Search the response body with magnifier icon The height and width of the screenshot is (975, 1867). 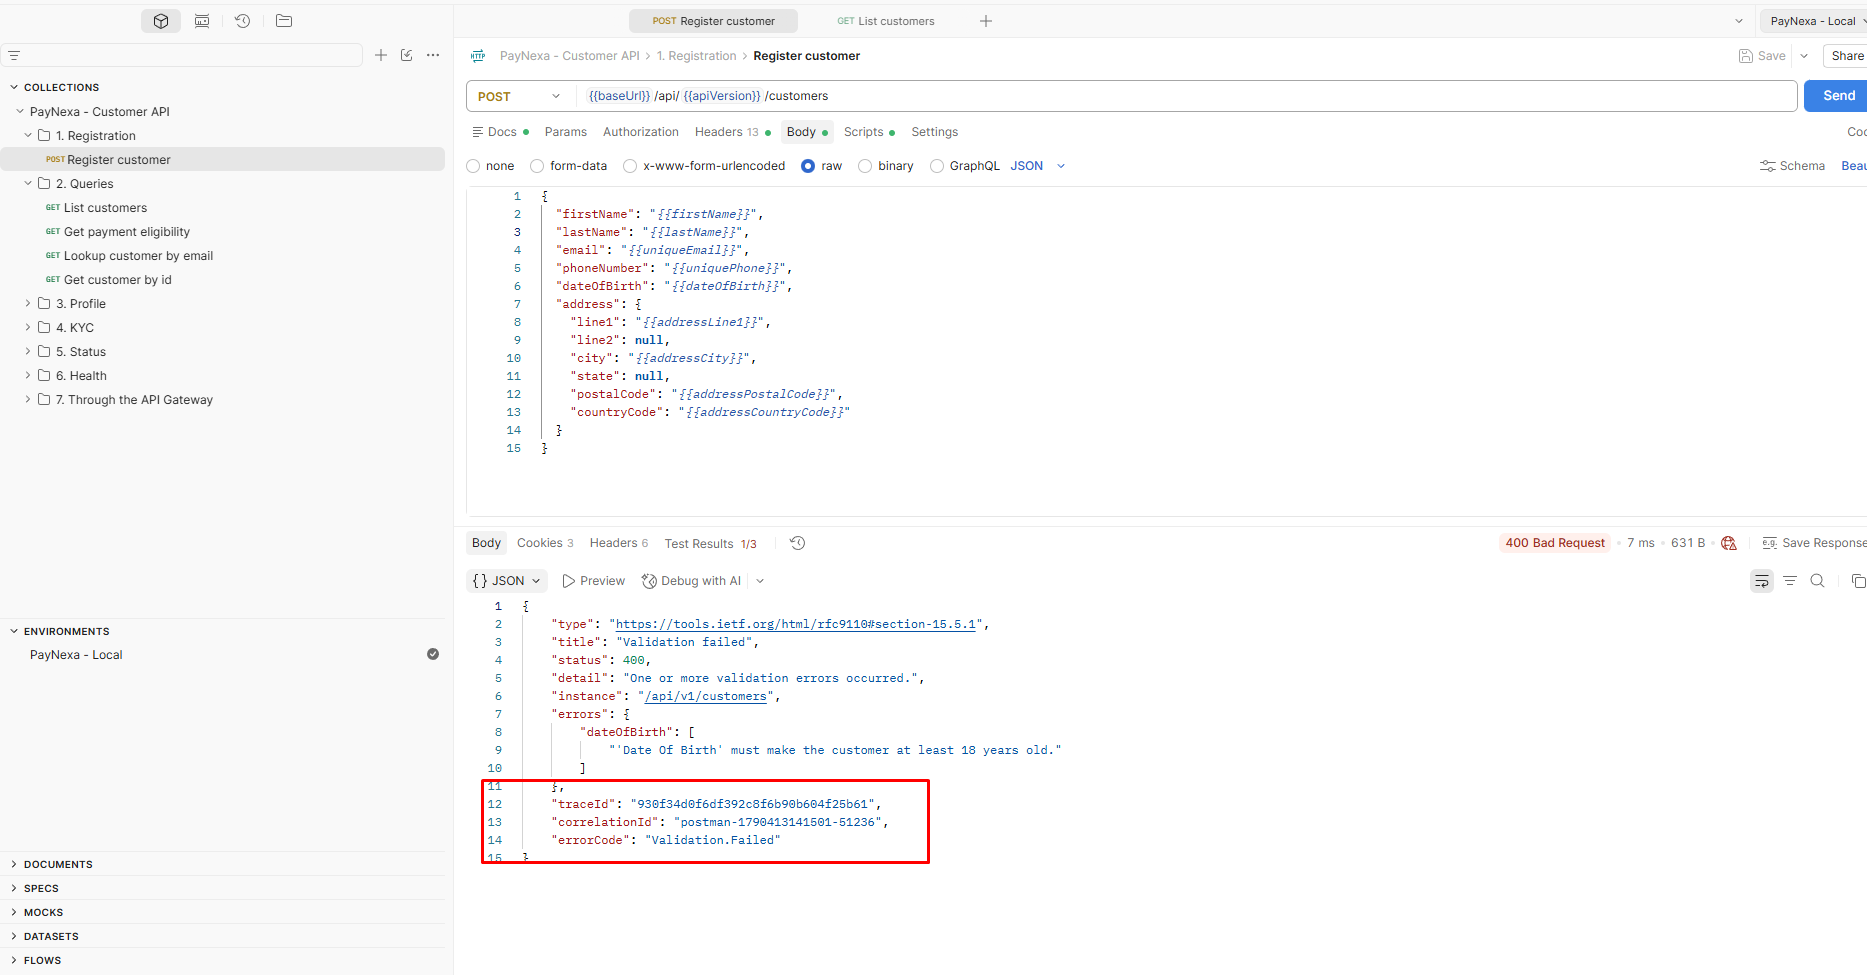point(1818,581)
